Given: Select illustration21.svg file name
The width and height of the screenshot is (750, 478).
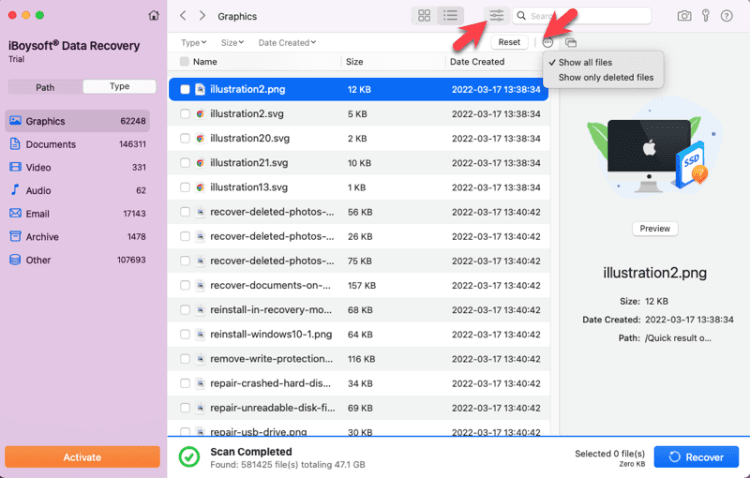Looking at the screenshot, I should tap(249, 163).
